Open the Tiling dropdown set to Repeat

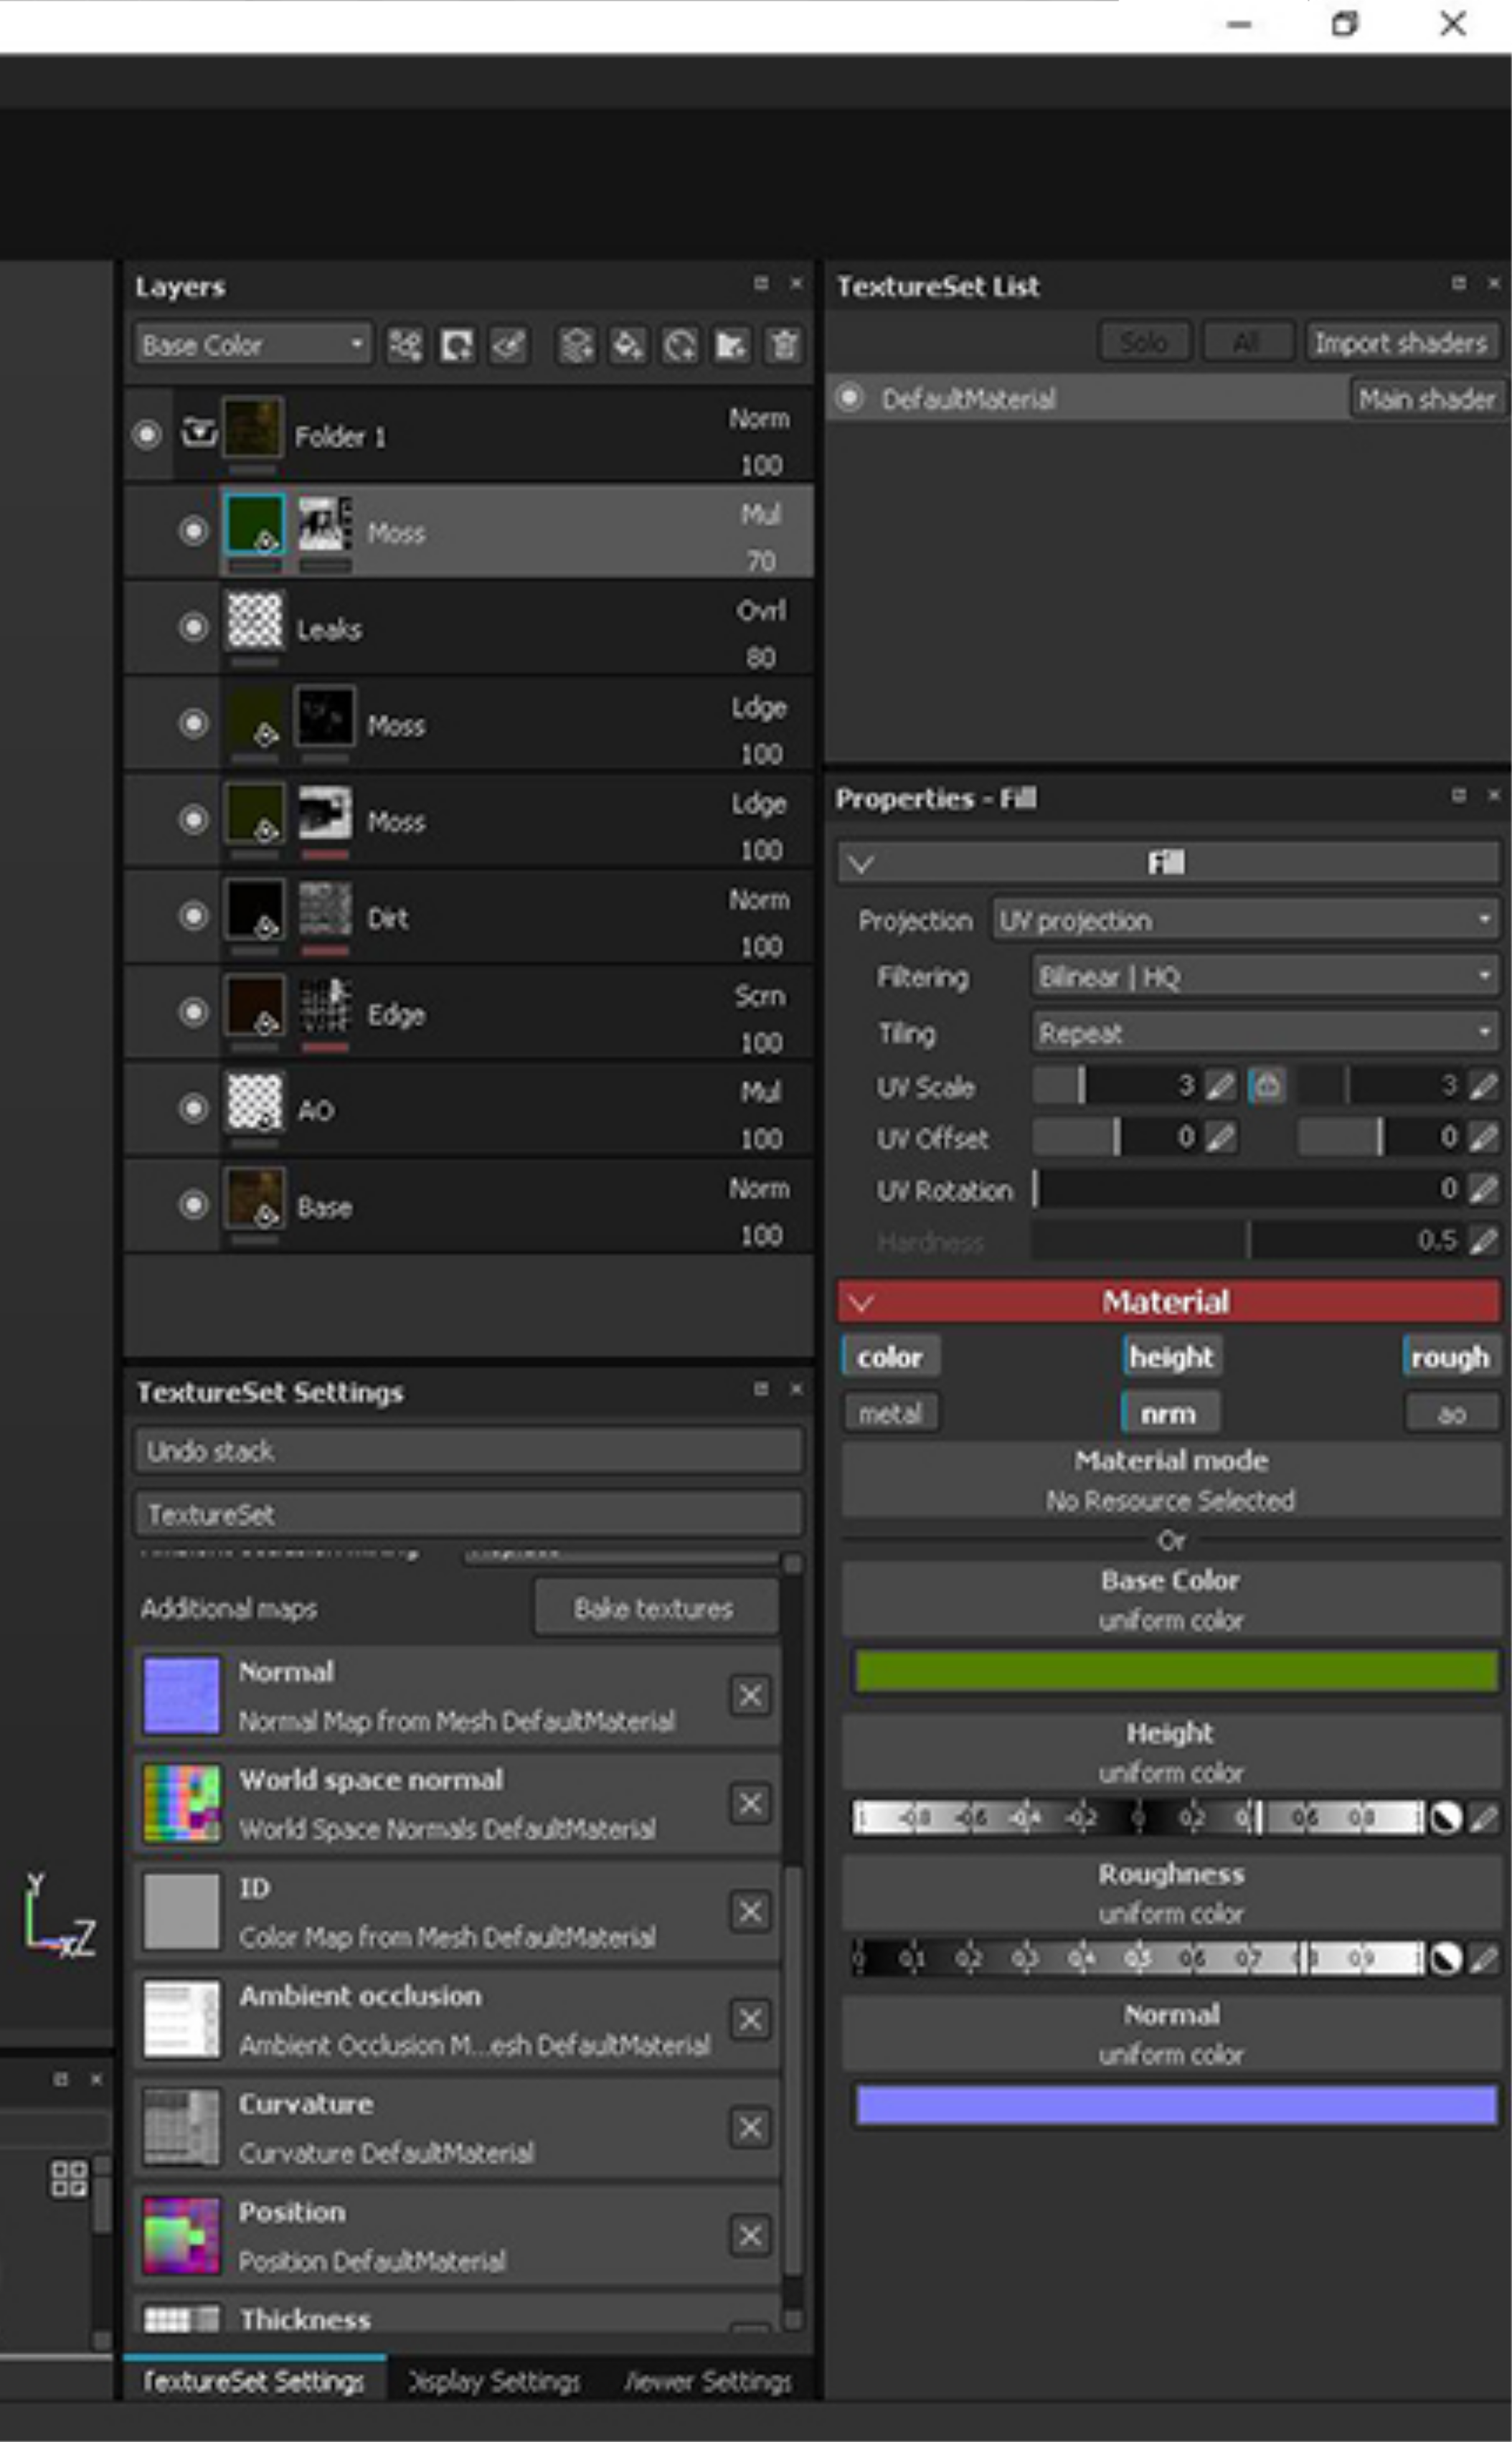1265,1033
